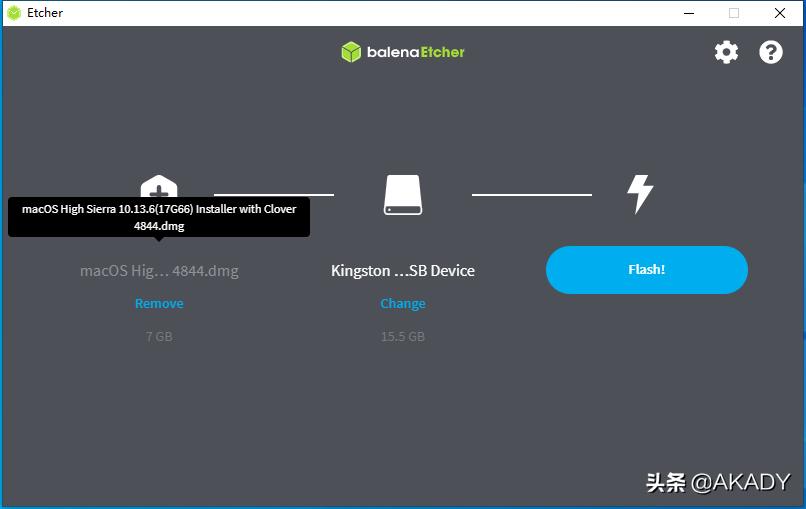
Task: Click the balenaEtcher logo
Action: coord(402,52)
